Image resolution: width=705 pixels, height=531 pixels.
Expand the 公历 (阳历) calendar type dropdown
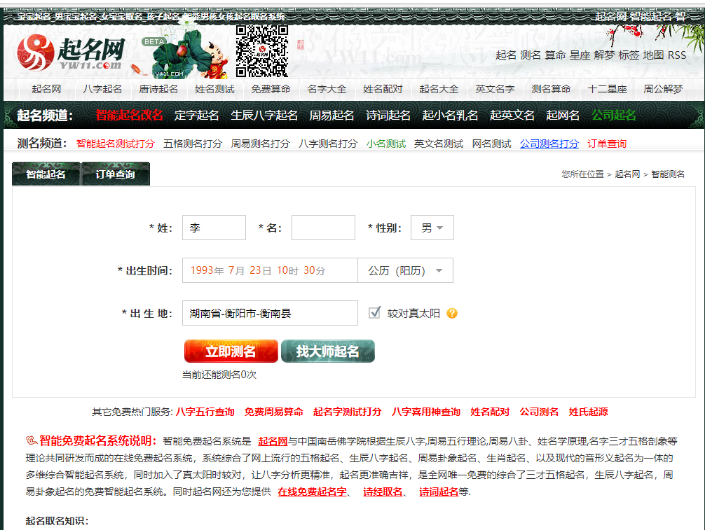[405, 270]
